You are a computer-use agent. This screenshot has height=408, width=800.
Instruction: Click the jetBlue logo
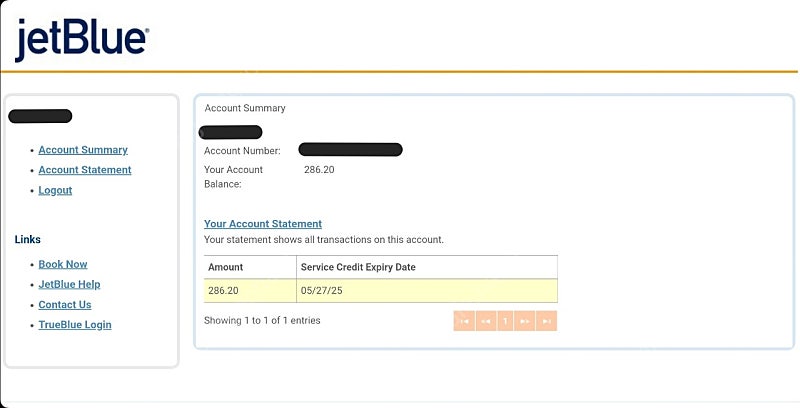tap(82, 40)
